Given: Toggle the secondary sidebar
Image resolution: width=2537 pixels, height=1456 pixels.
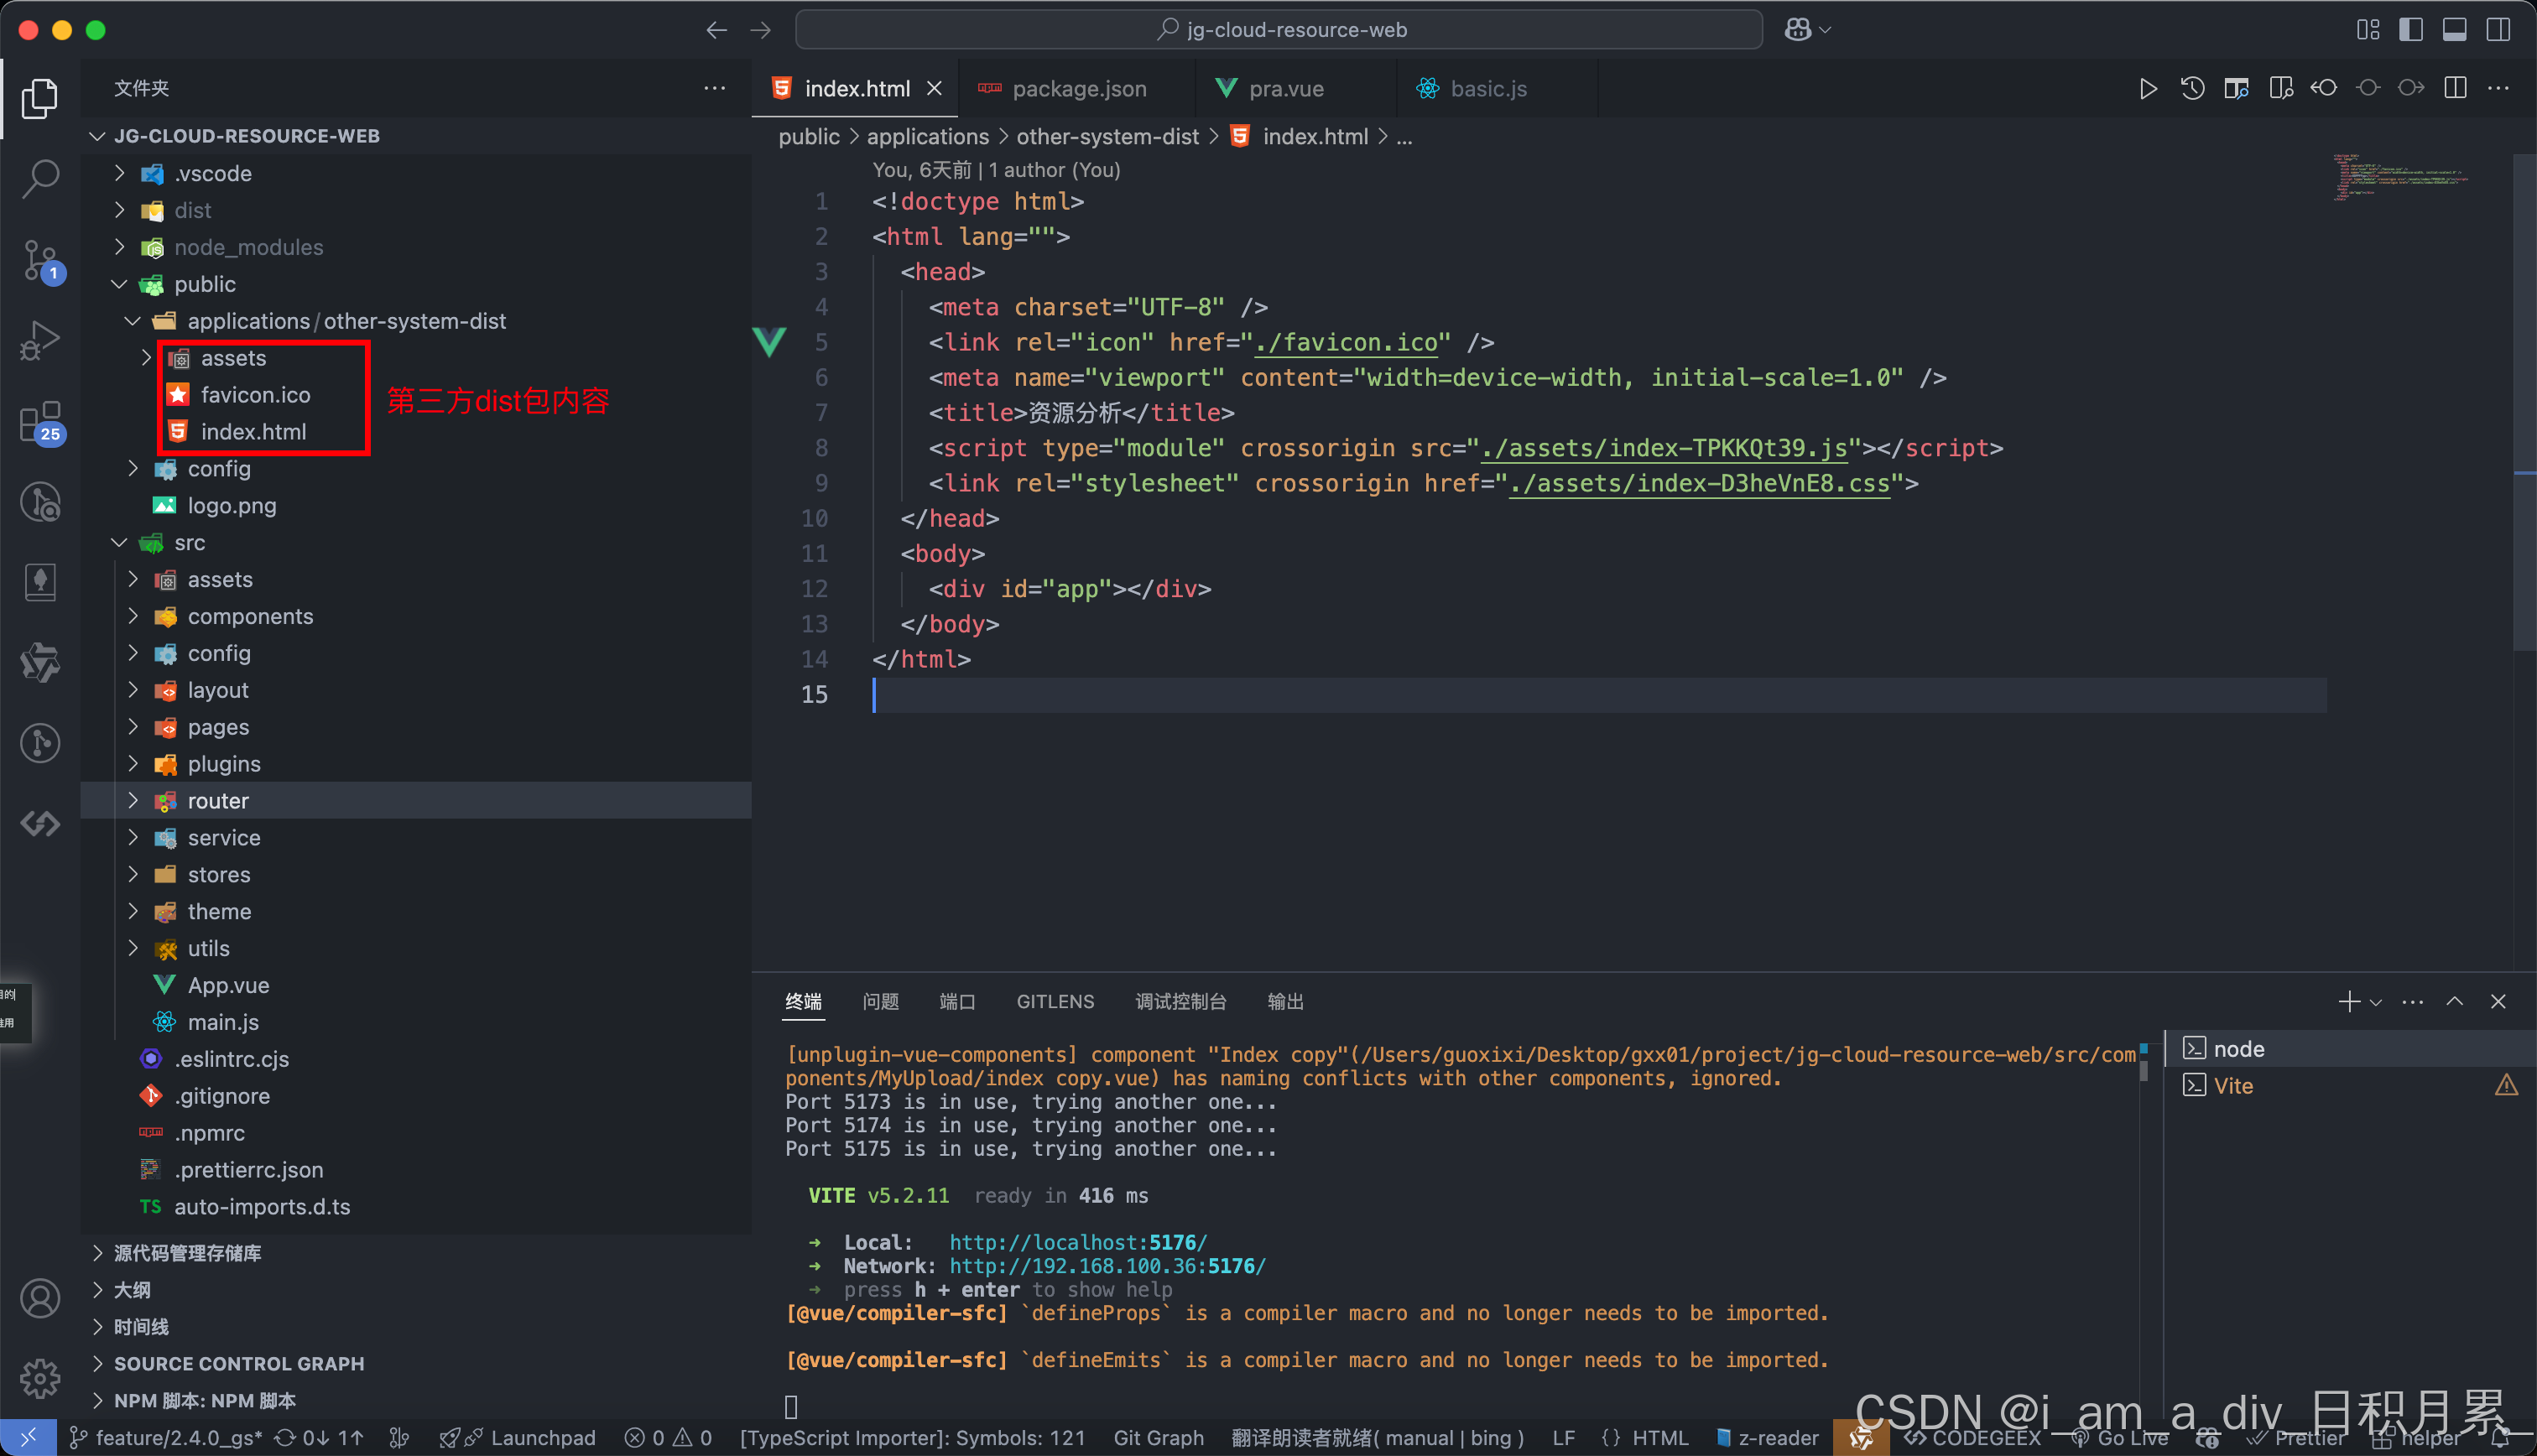Looking at the screenshot, I should [x=2497, y=30].
